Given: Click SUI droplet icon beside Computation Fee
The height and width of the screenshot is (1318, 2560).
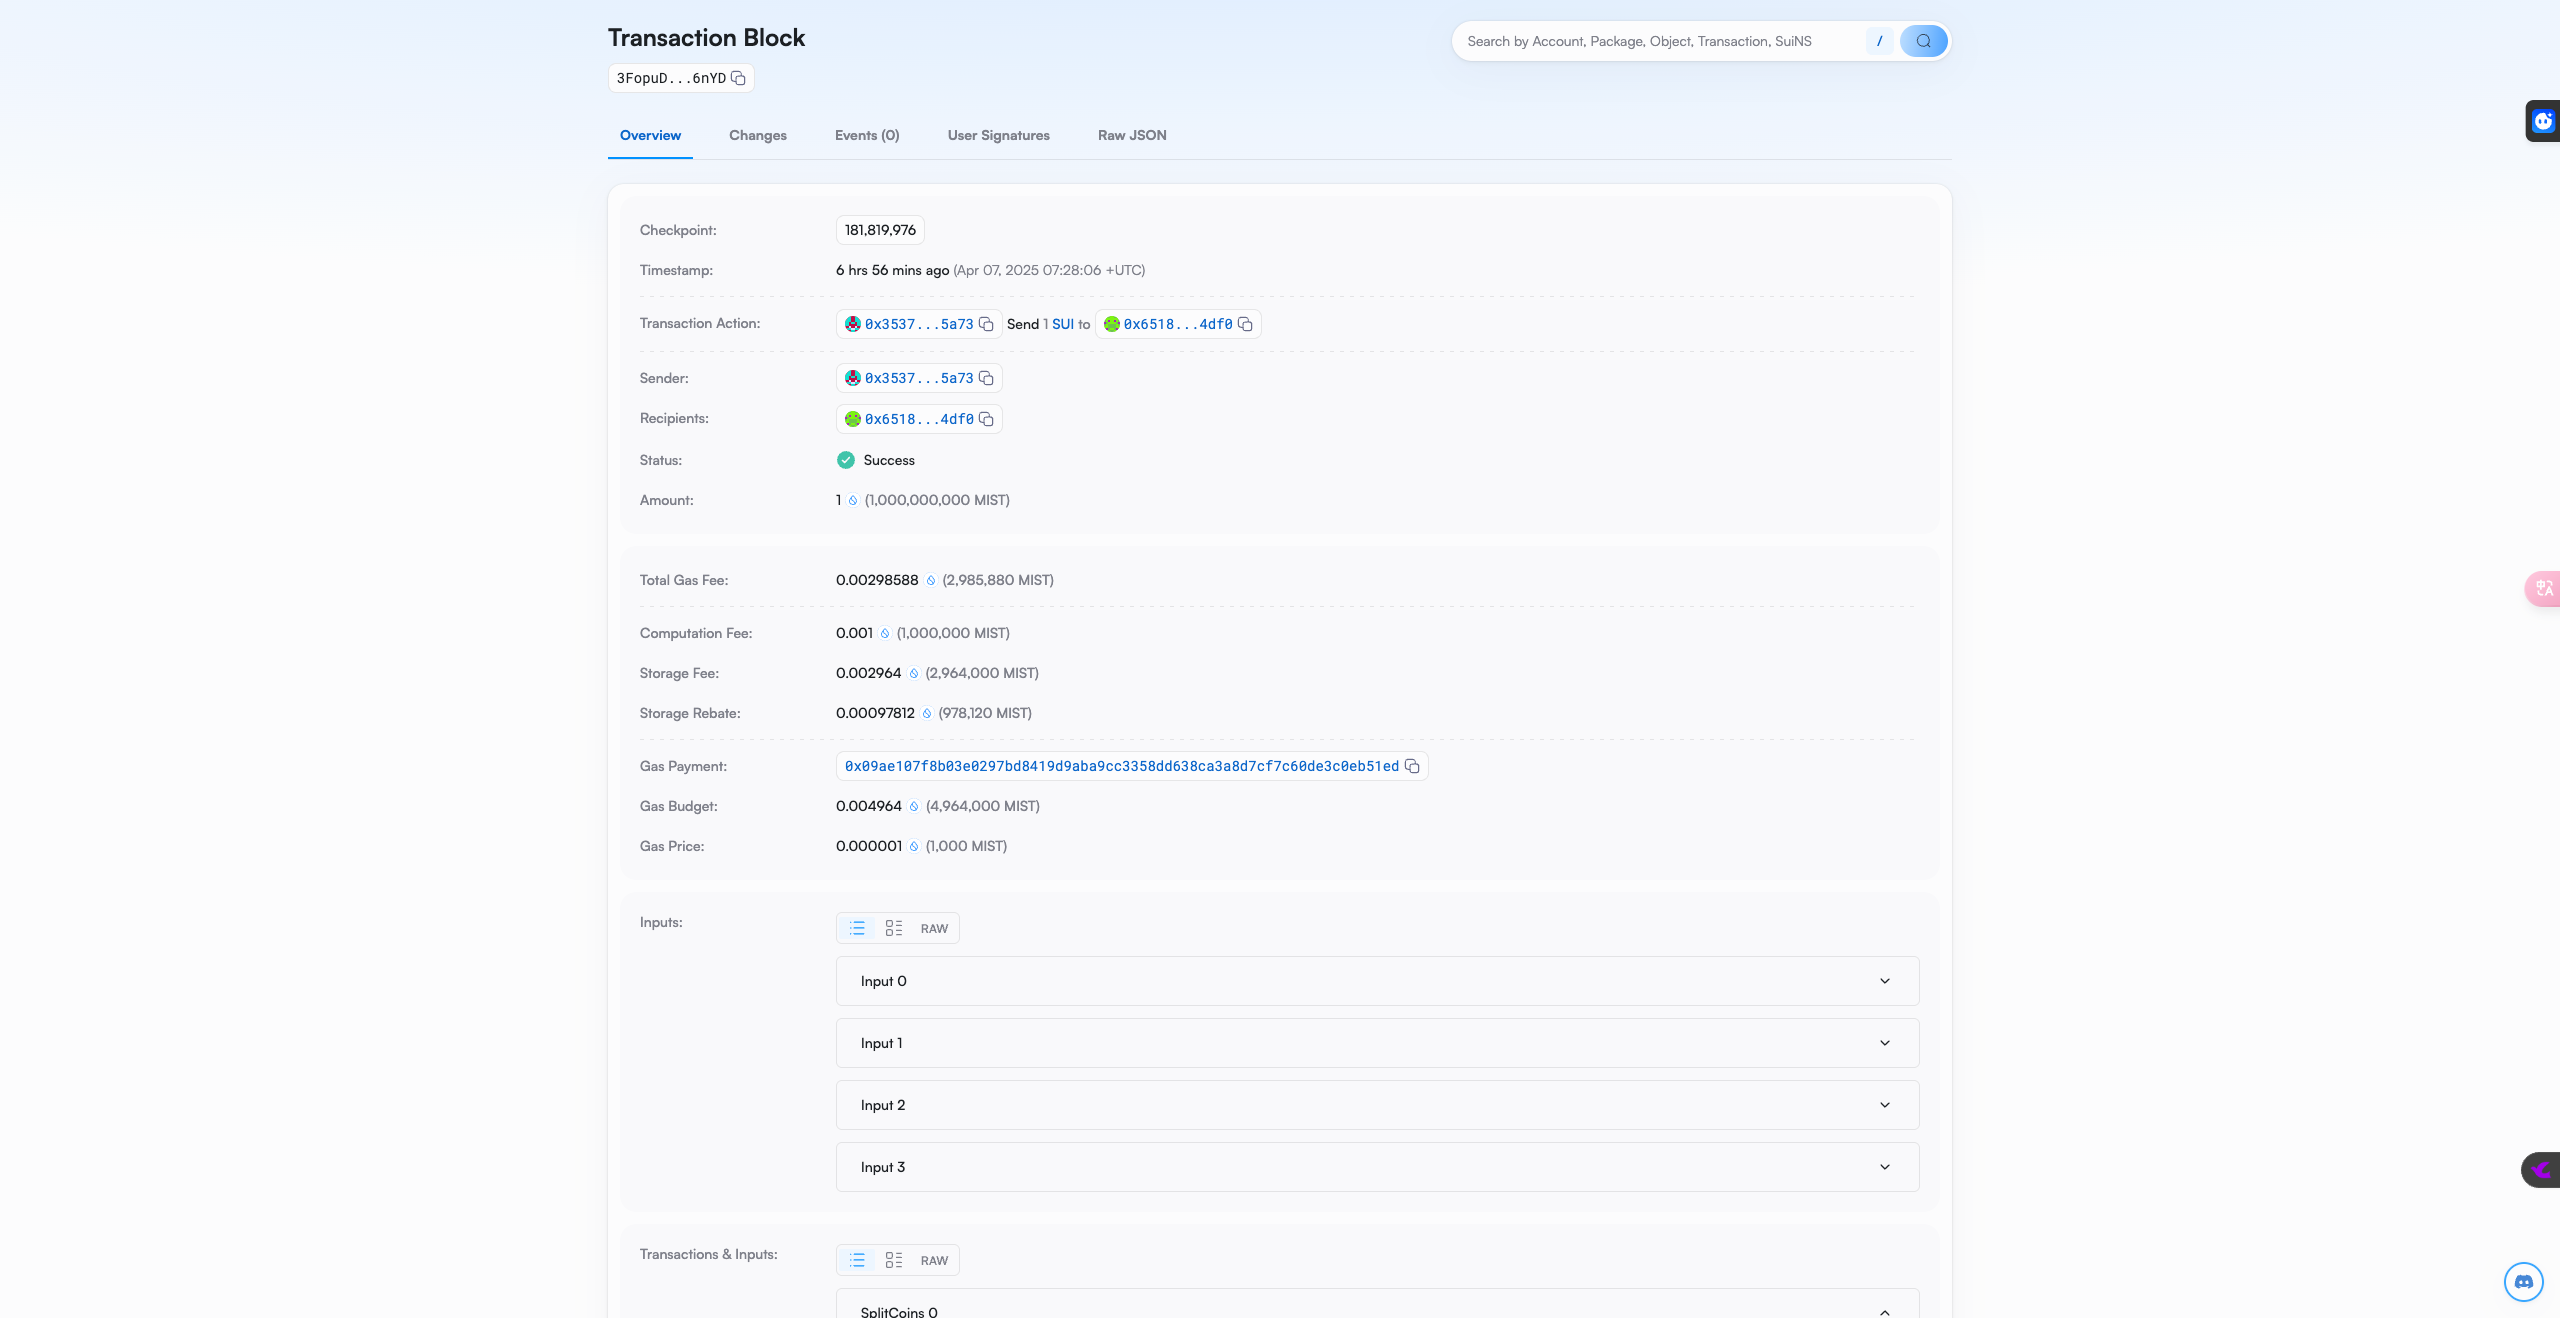Looking at the screenshot, I should [885, 634].
